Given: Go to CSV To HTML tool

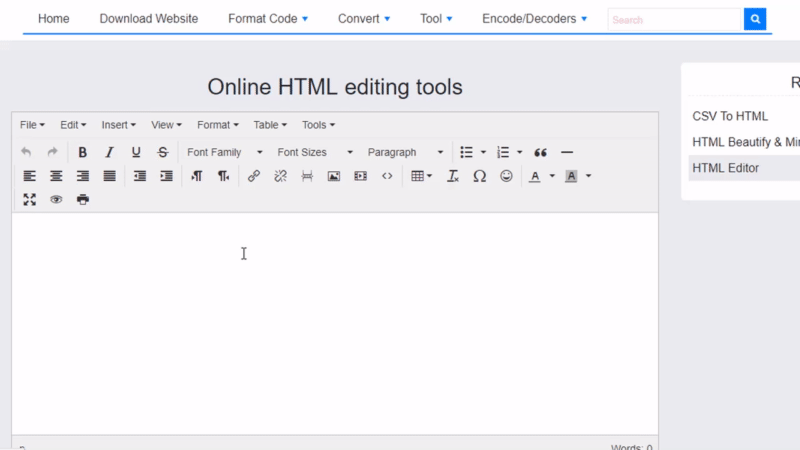Looking at the screenshot, I should point(730,116).
